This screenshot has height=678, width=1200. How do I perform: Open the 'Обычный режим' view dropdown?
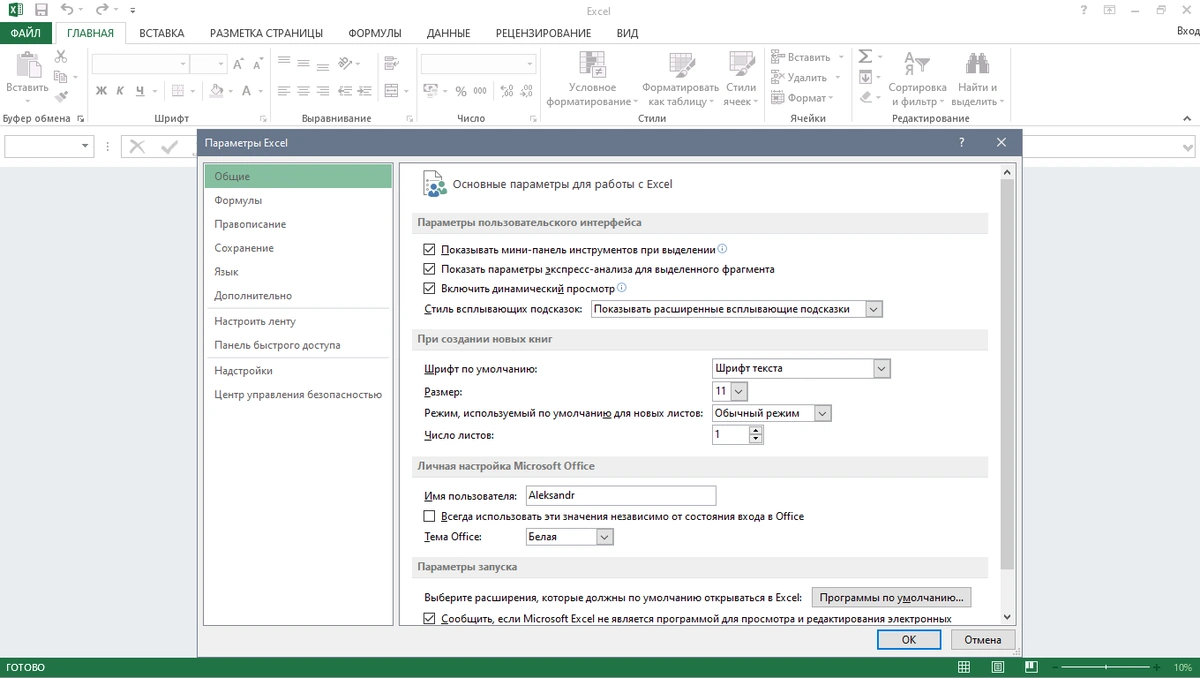click(x=822, y=413)
